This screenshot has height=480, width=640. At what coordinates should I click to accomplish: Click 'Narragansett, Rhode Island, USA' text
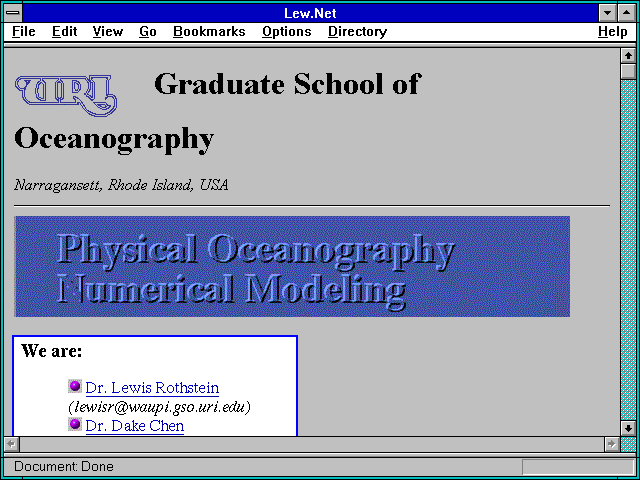(121, 185)
